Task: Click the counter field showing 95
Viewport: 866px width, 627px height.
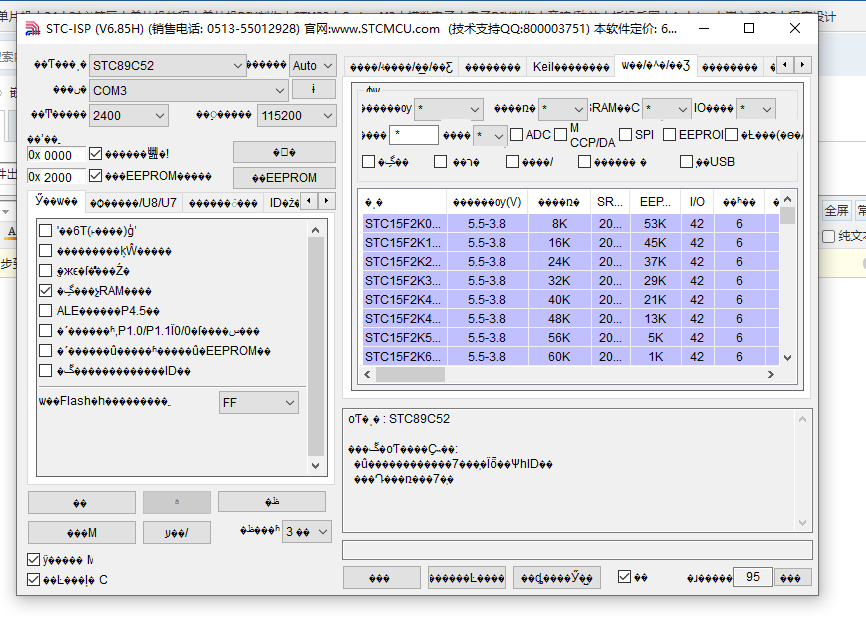Action: [753, 577]
